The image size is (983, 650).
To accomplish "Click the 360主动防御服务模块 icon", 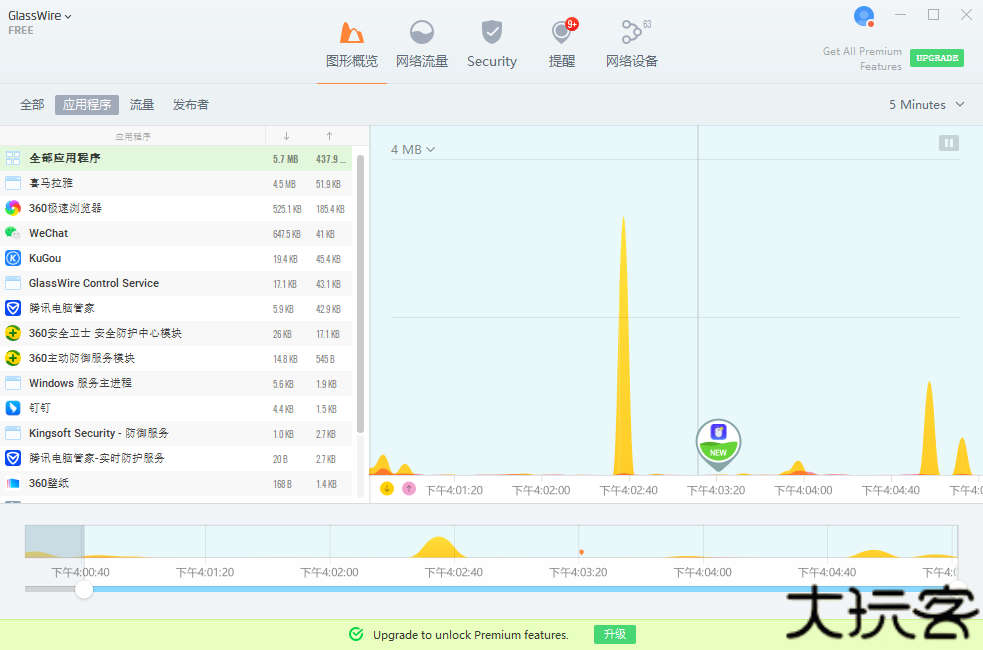I will pos(13,359).
